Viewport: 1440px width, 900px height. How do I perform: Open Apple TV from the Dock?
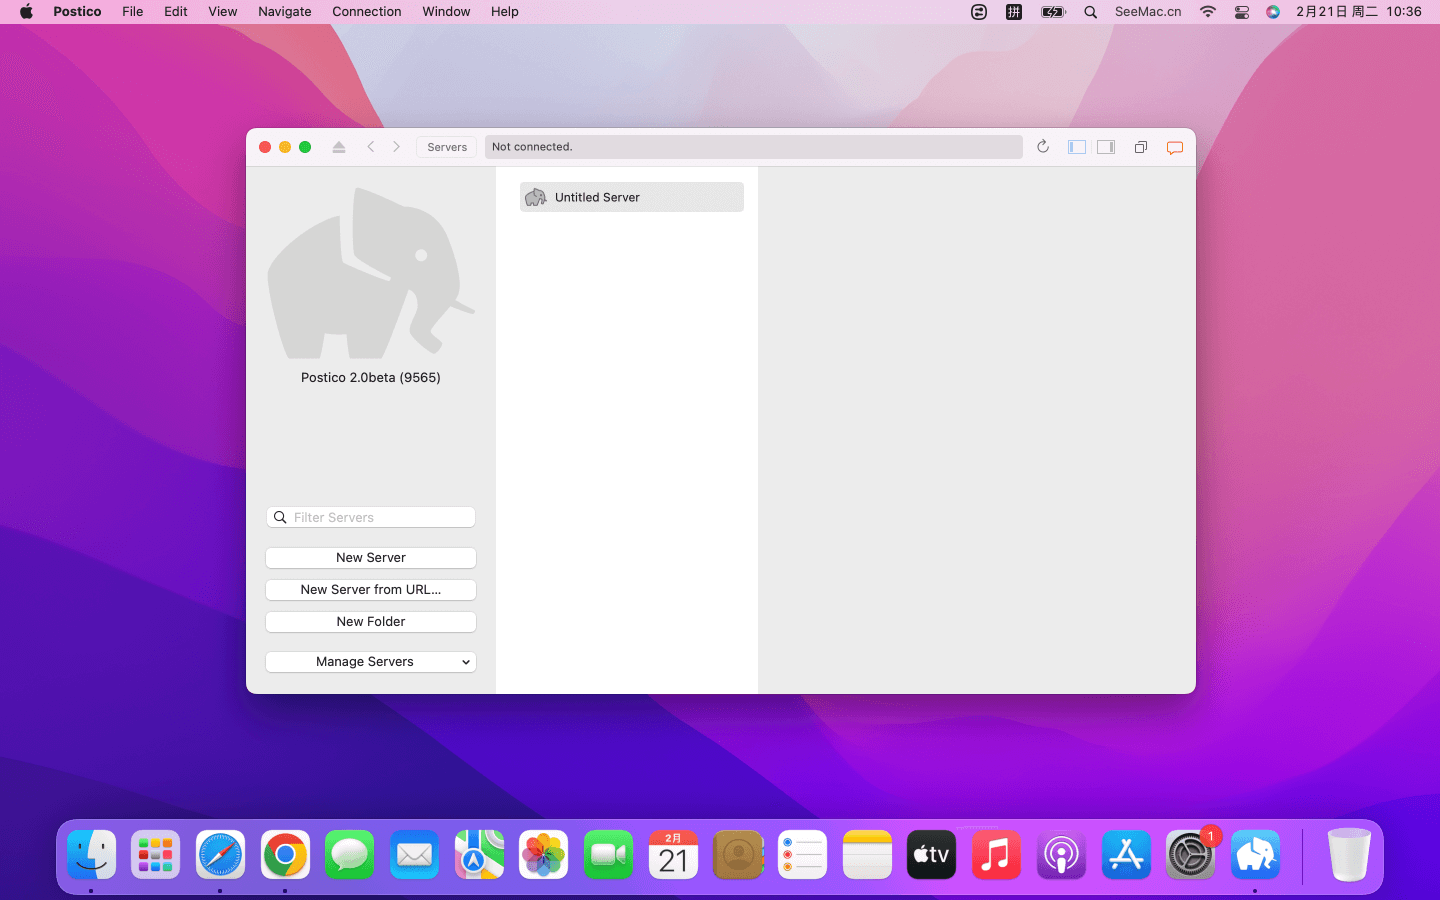point(931,855)
